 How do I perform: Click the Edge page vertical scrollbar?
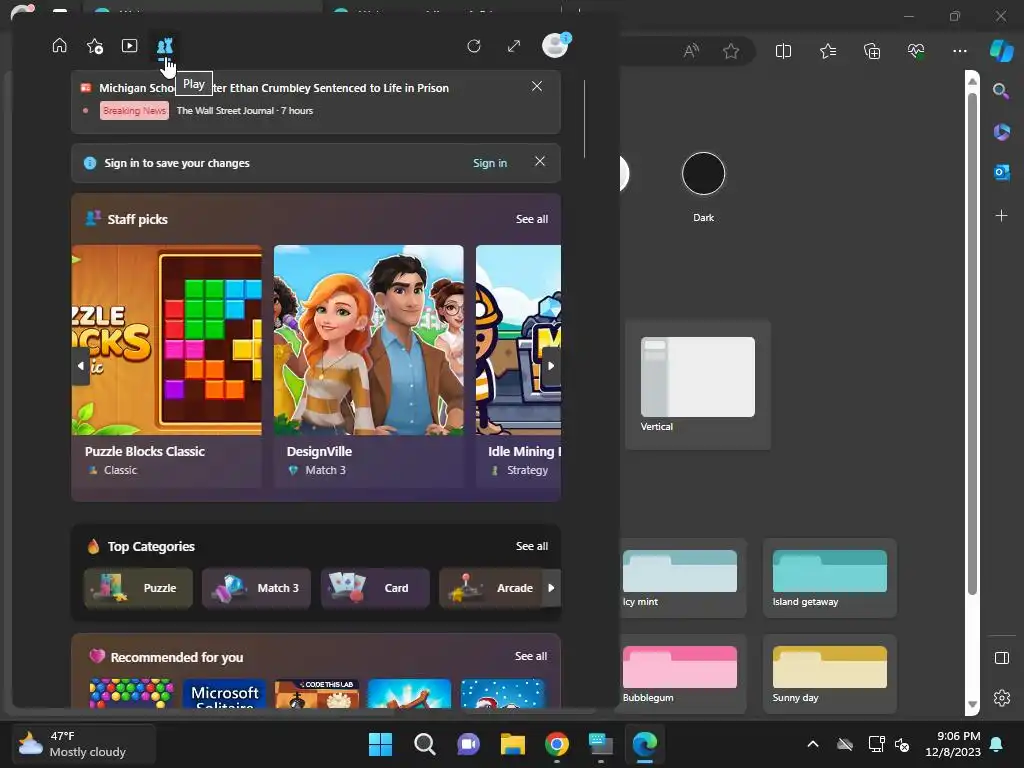click(972, 344)
